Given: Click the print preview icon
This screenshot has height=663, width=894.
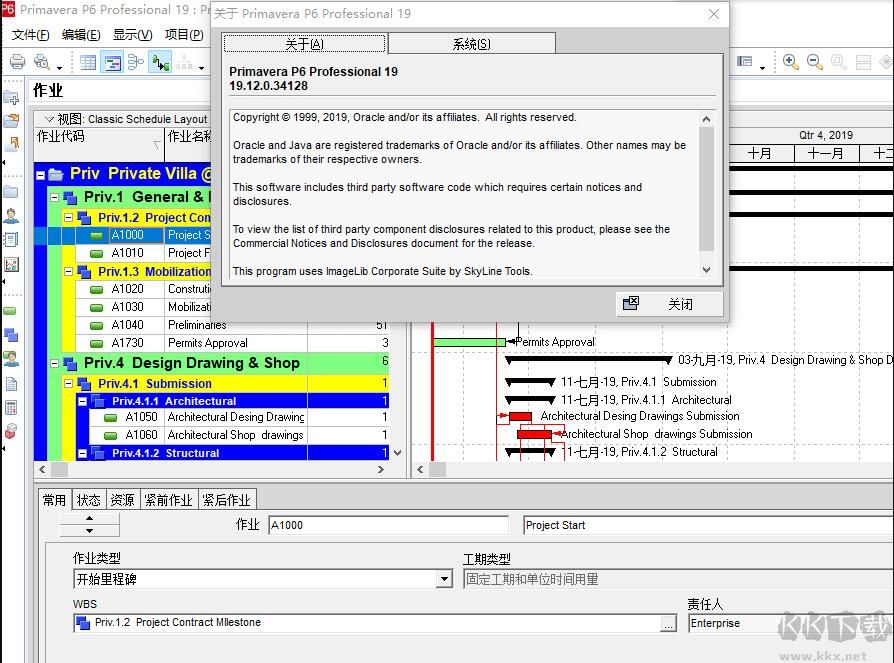Looking at the screenshot, I should click(42, 62).
